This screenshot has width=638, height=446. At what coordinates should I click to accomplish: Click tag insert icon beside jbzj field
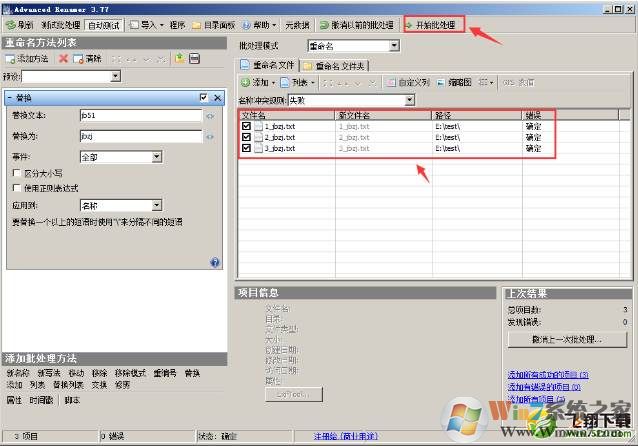210,137
